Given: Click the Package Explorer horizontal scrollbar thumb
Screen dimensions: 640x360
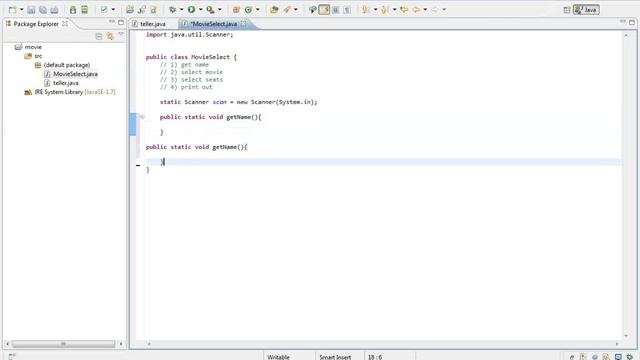Looking at the screenshot, I should click(63, 344).
